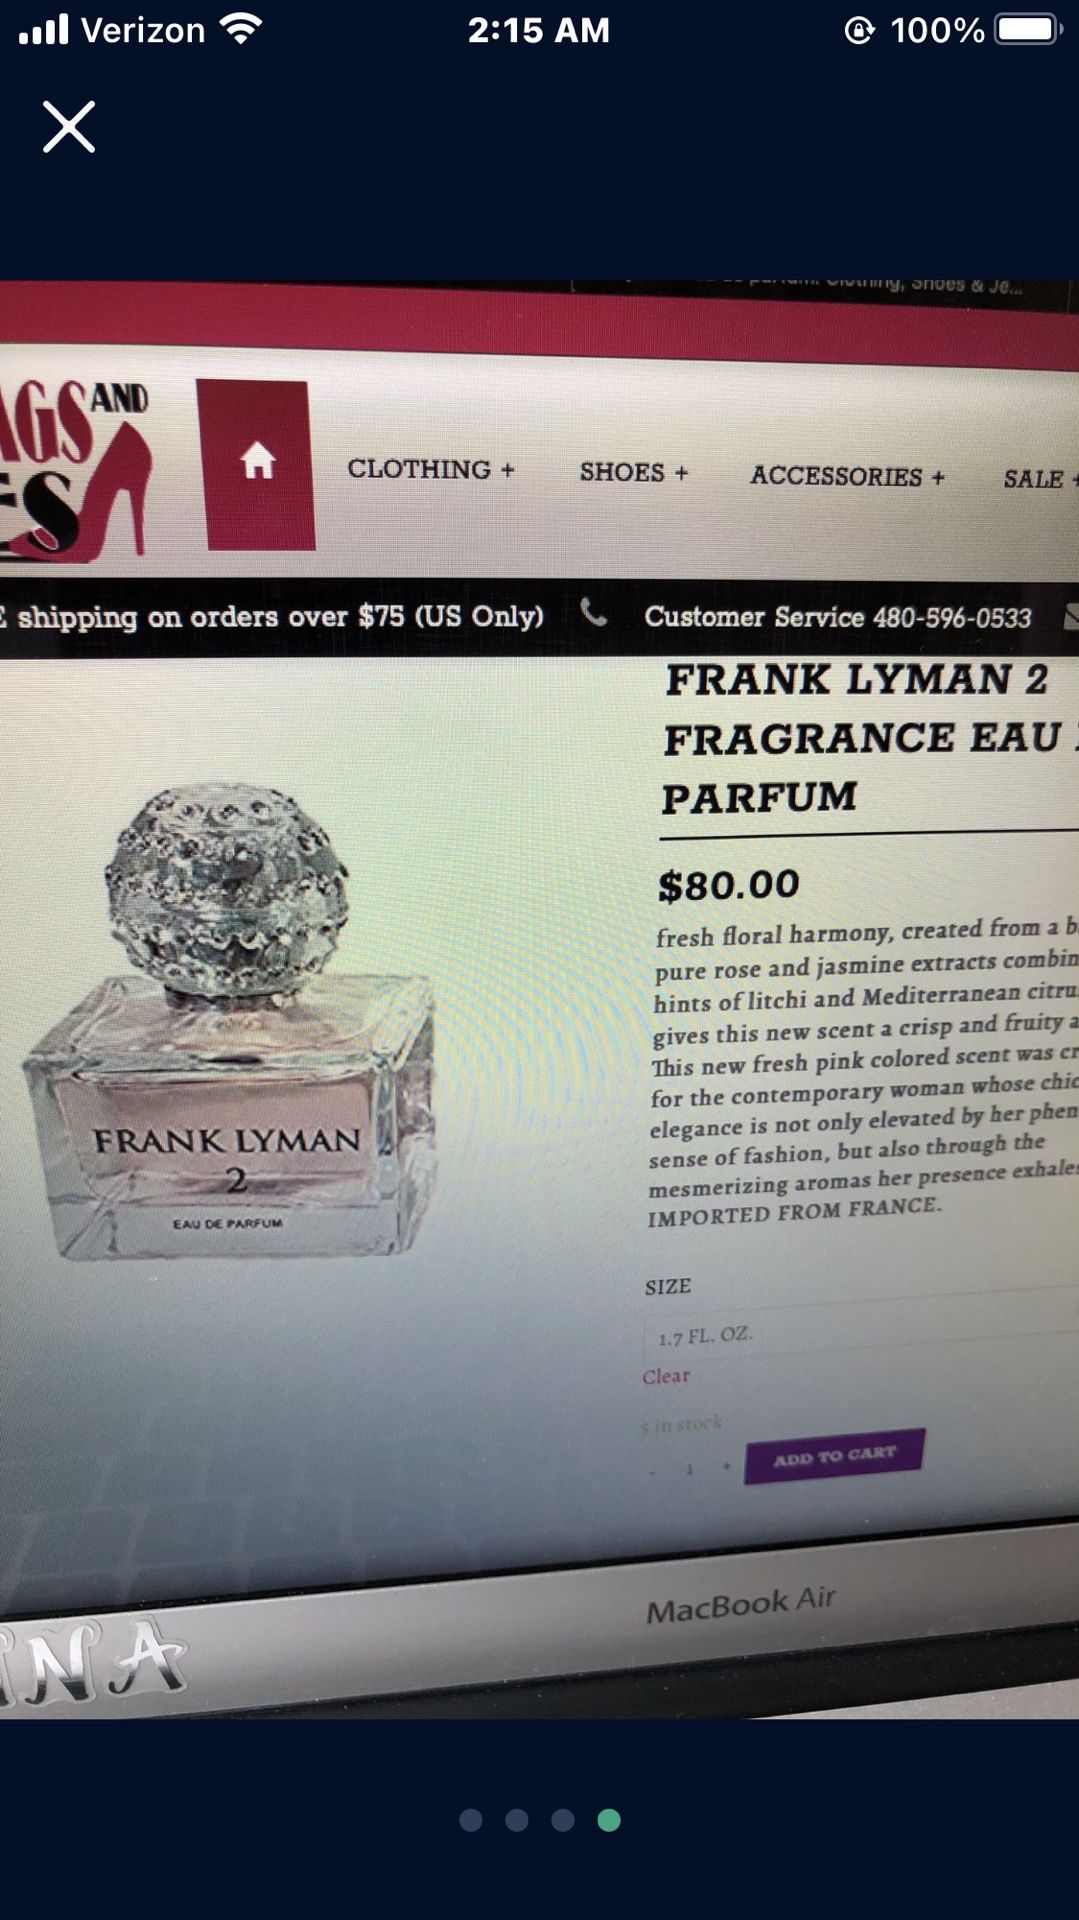Increase quantity with the plus stepper
Viewport: 1079px width, 1920px height.
tap(726, 1467)
